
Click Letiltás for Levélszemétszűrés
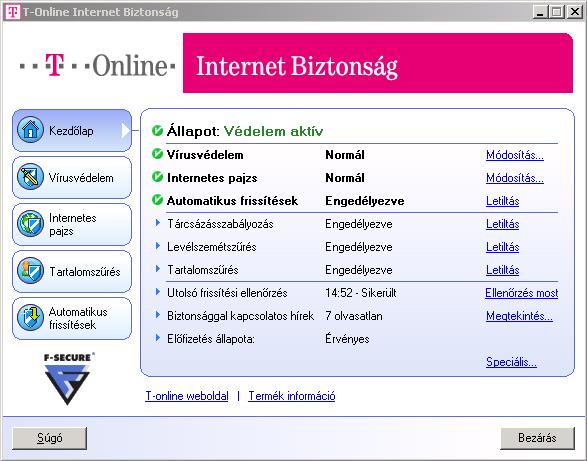(x=502, y=247)
